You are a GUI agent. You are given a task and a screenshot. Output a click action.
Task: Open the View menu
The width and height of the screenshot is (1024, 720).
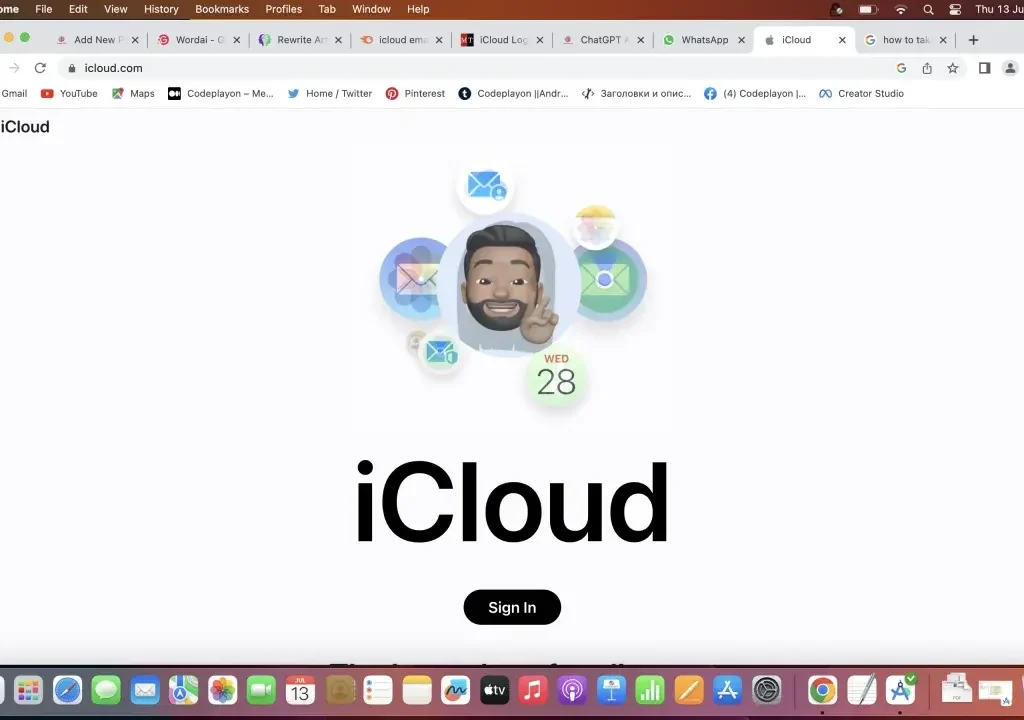click(116, 9)
